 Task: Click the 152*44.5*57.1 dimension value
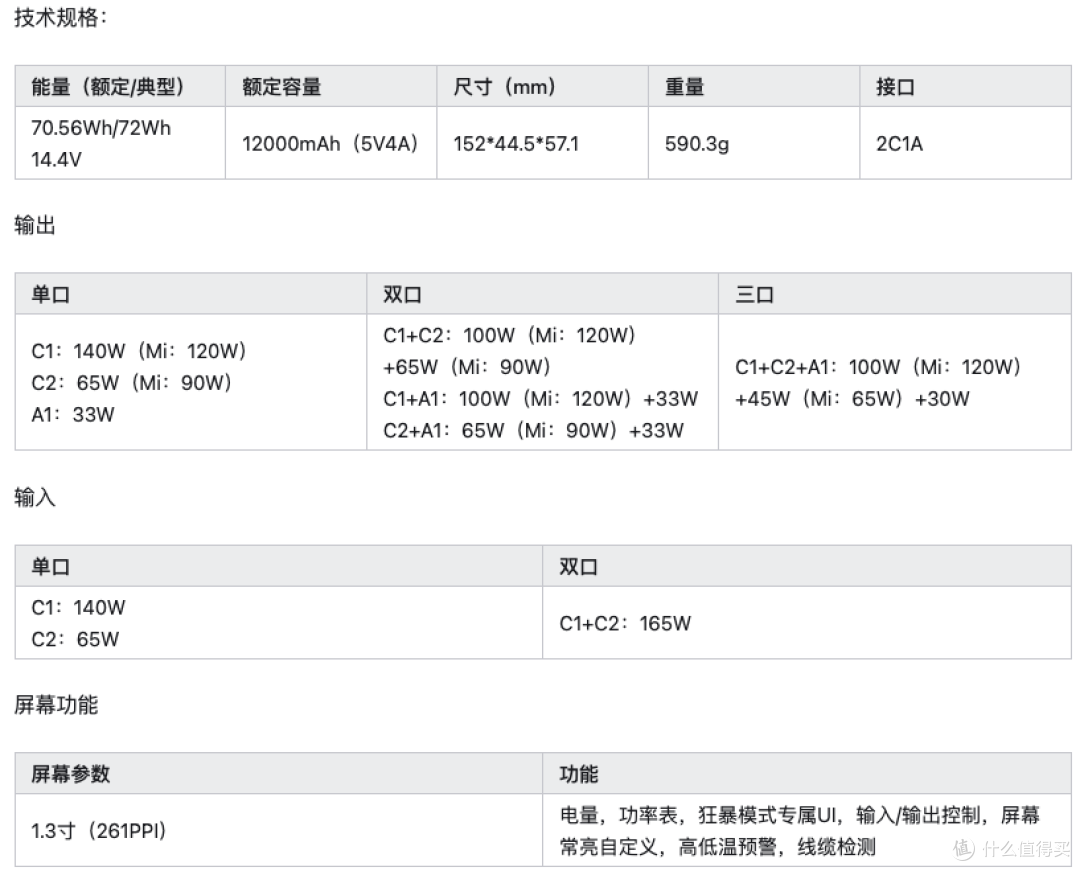click(516, 144)
